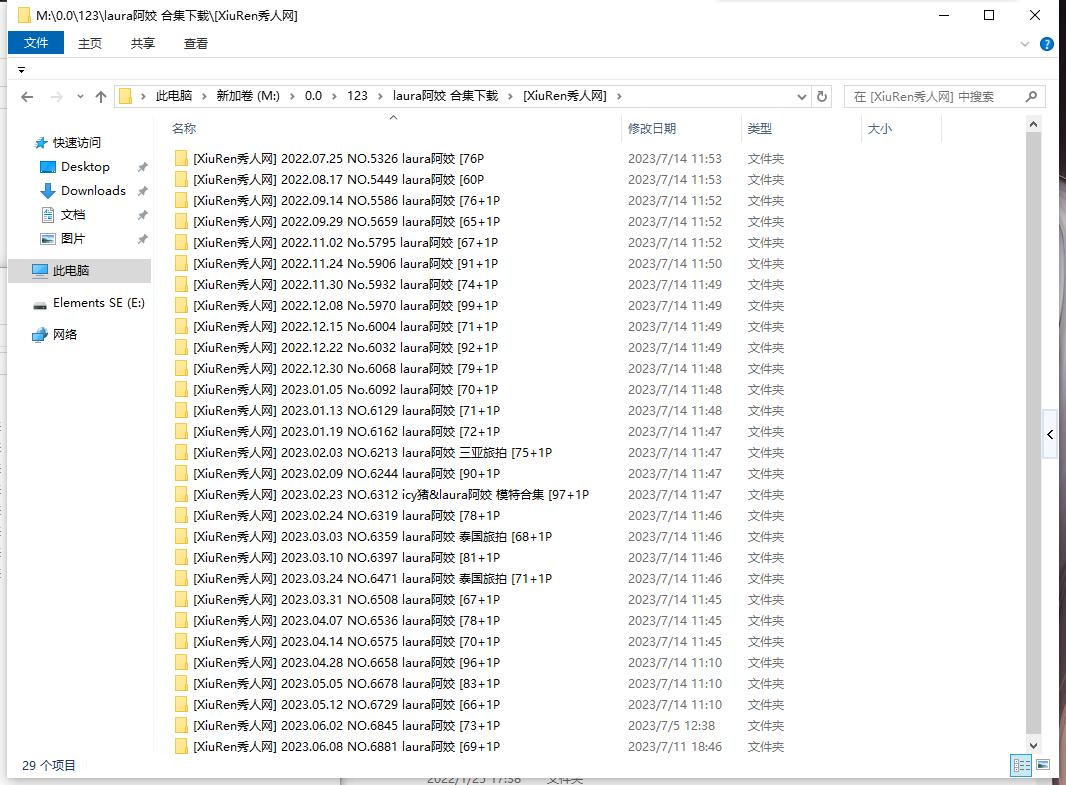
Task: Click the date 2023/7/5 12:38
Action: tap(671, 726)
